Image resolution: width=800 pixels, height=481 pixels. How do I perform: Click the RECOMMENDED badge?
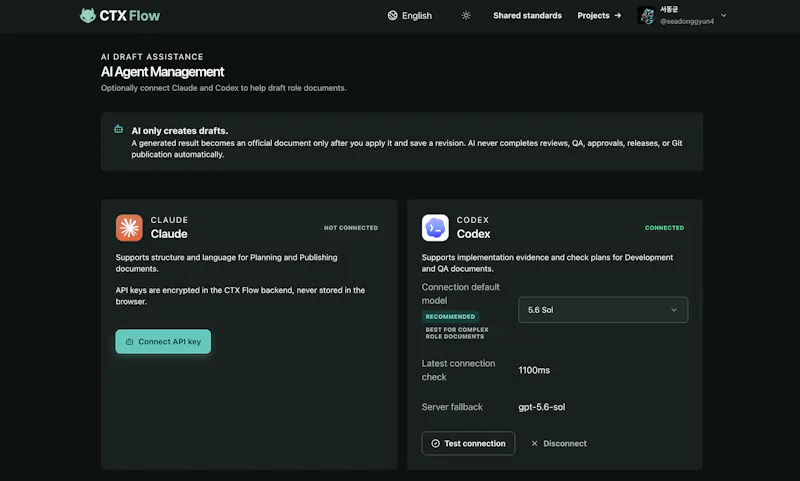(x=450, y=316)
